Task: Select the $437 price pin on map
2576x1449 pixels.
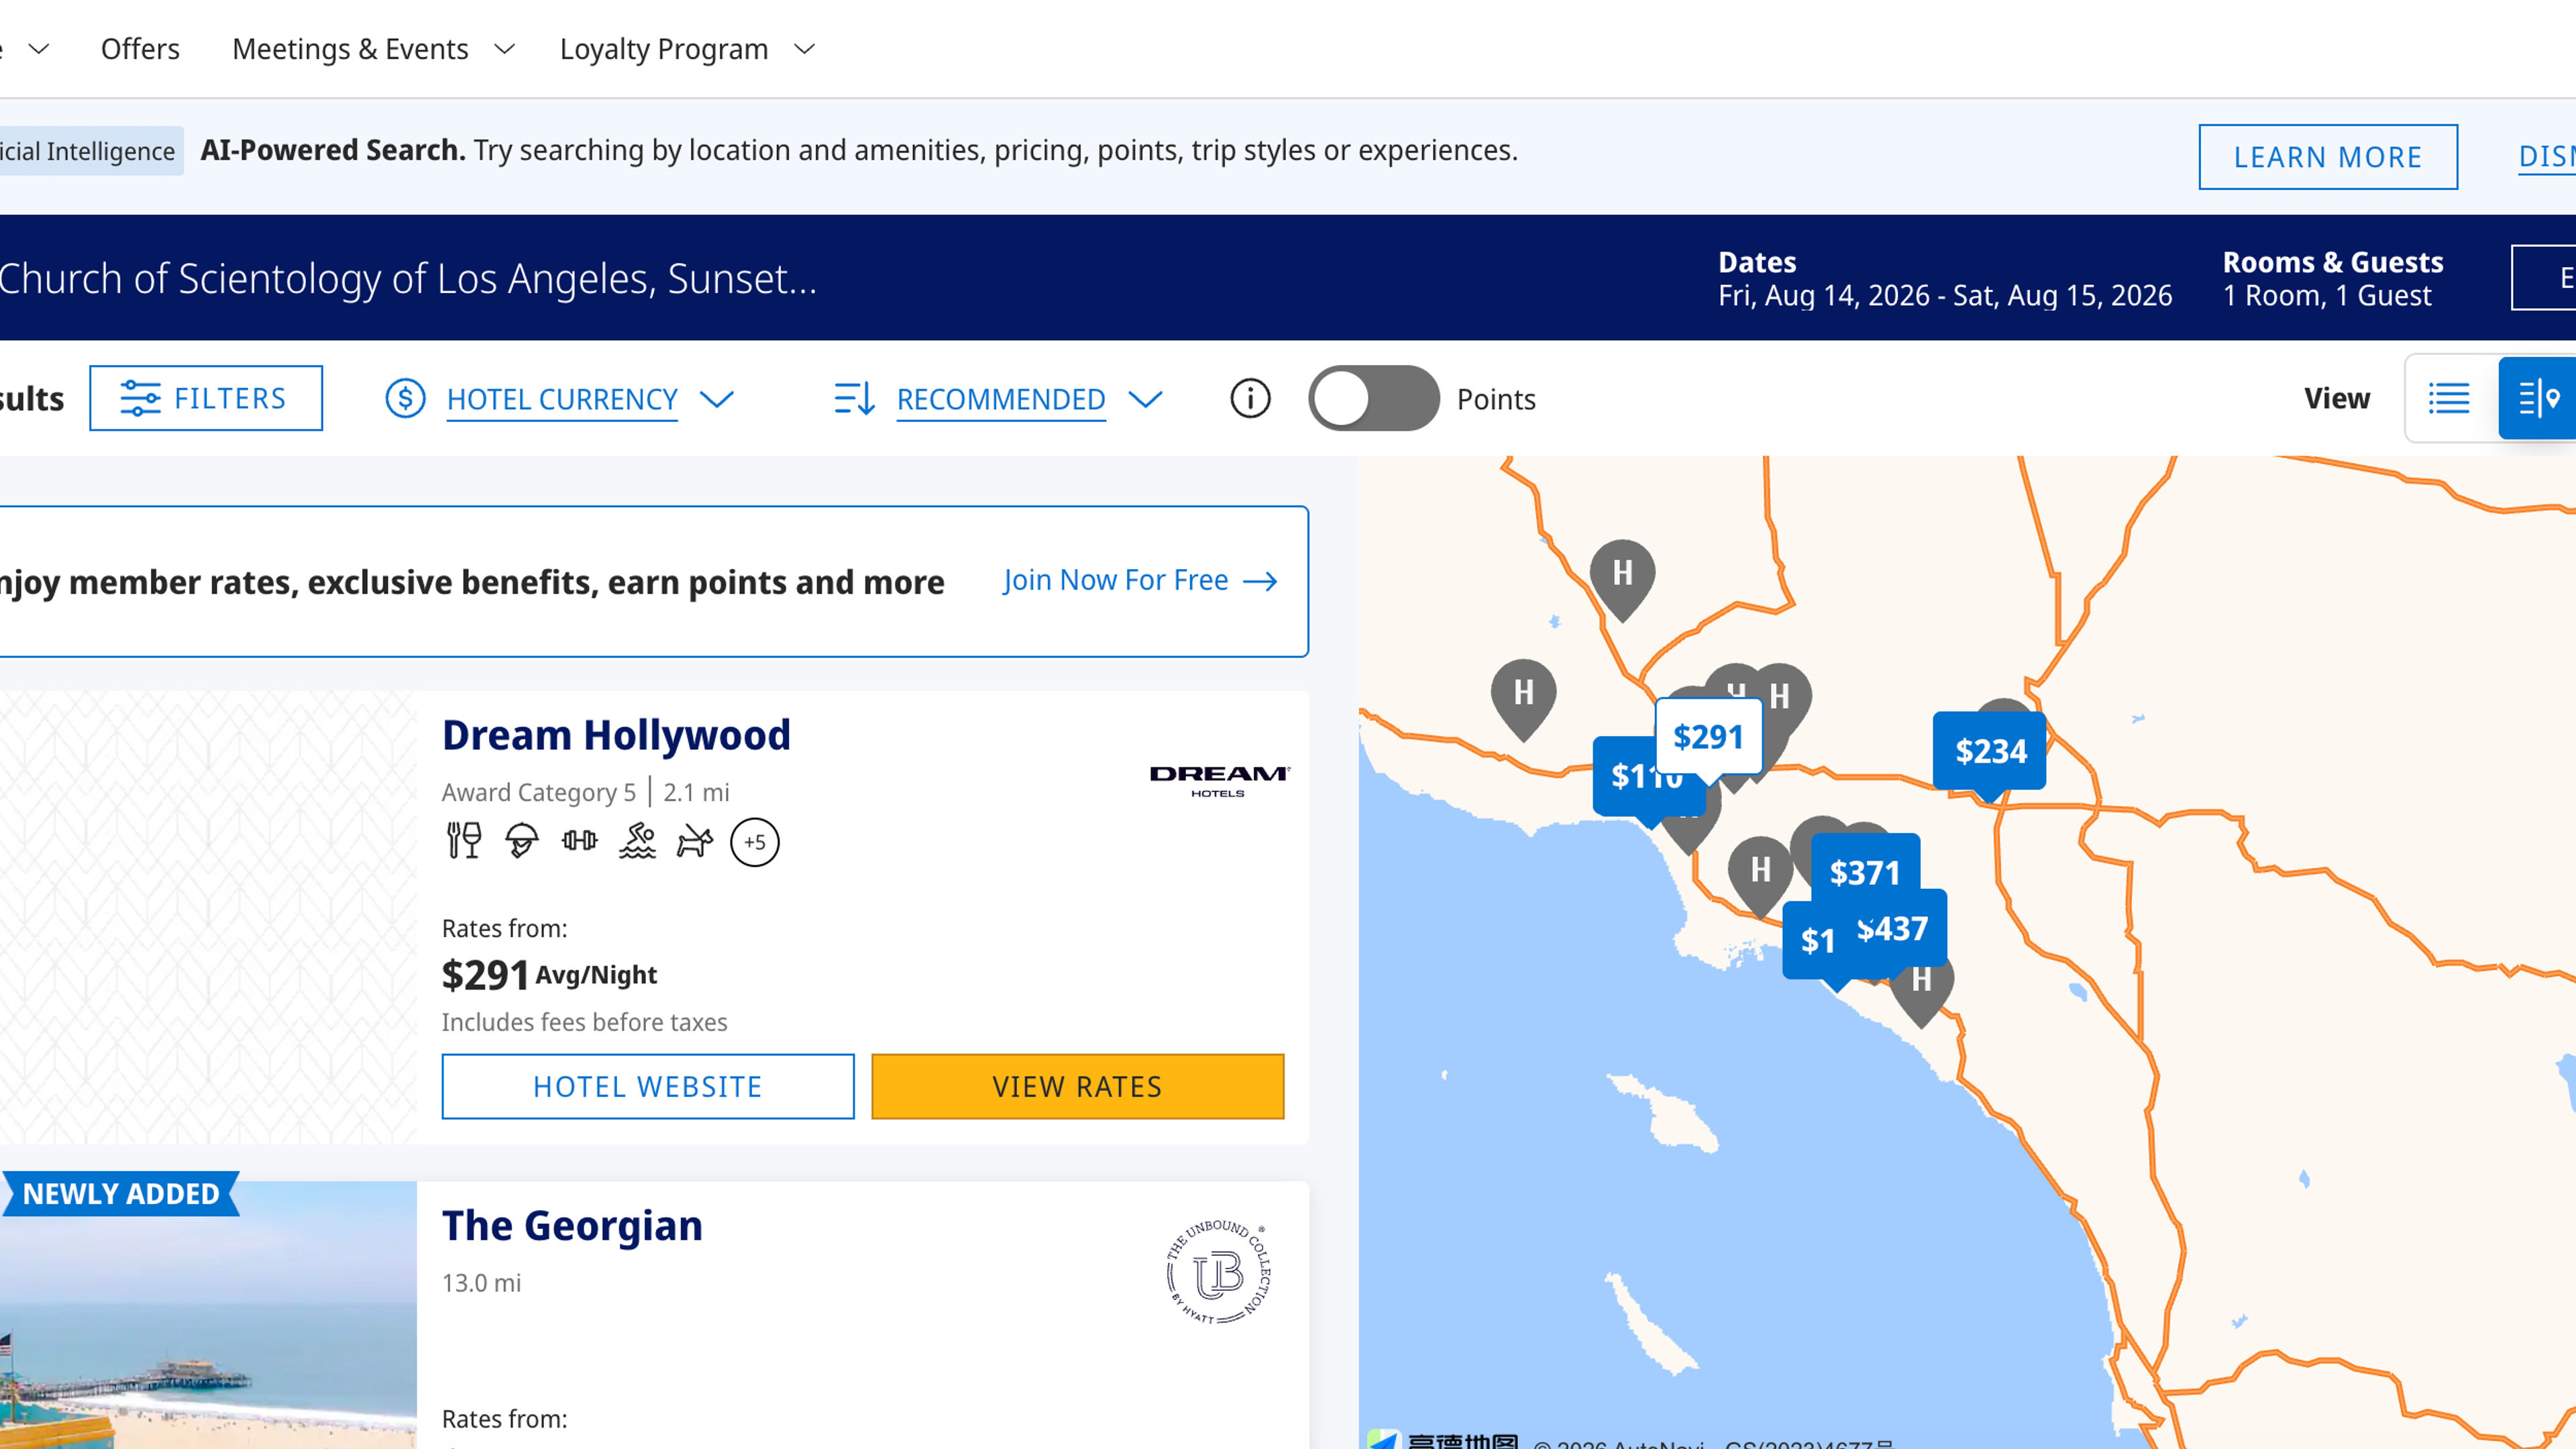Action: 1893,929
